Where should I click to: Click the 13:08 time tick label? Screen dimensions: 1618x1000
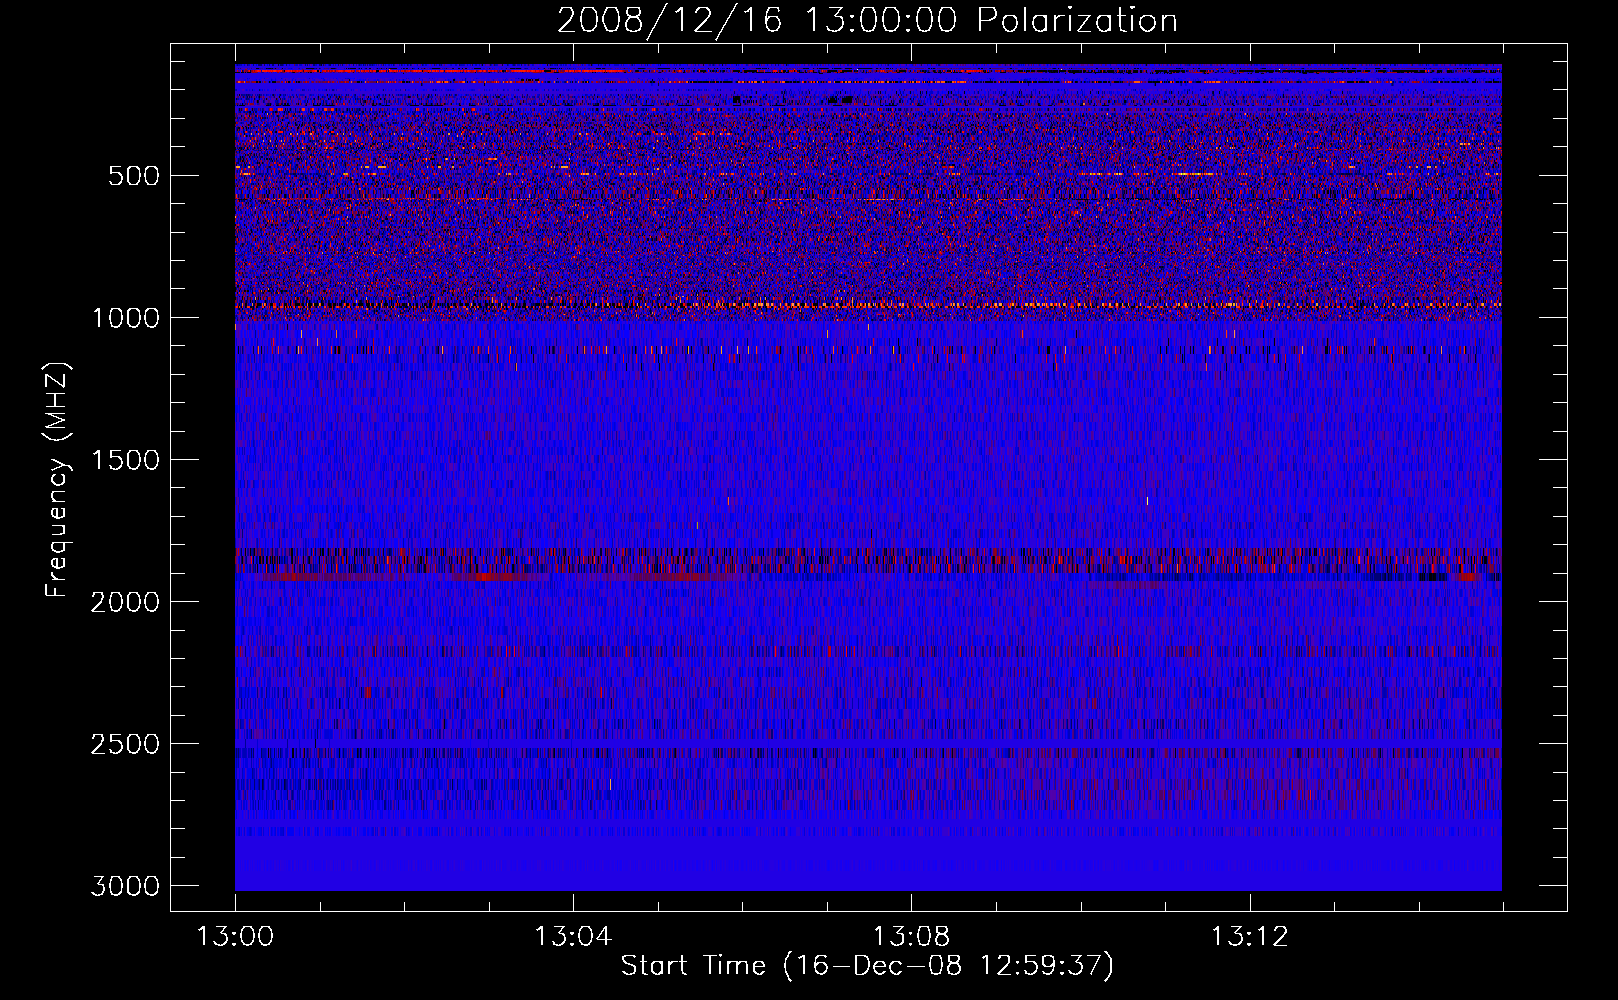coord(911,937)
